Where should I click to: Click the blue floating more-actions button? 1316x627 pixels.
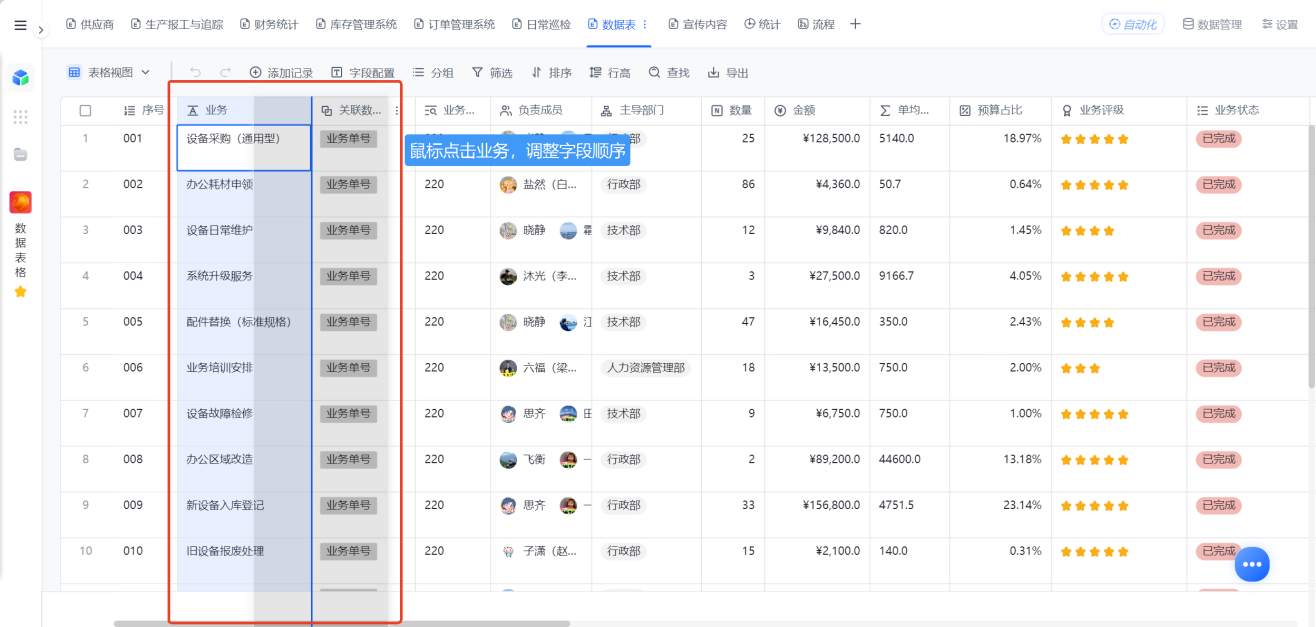(1252, 564)
